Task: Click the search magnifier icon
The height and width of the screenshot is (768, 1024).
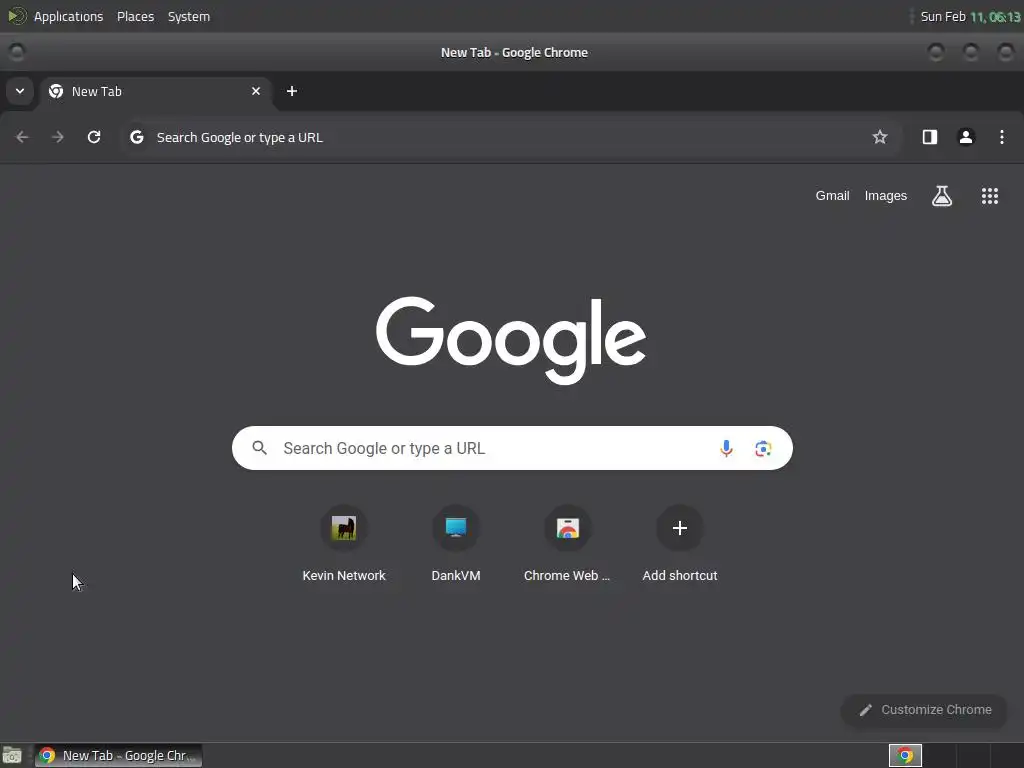Action: (259, 449)
